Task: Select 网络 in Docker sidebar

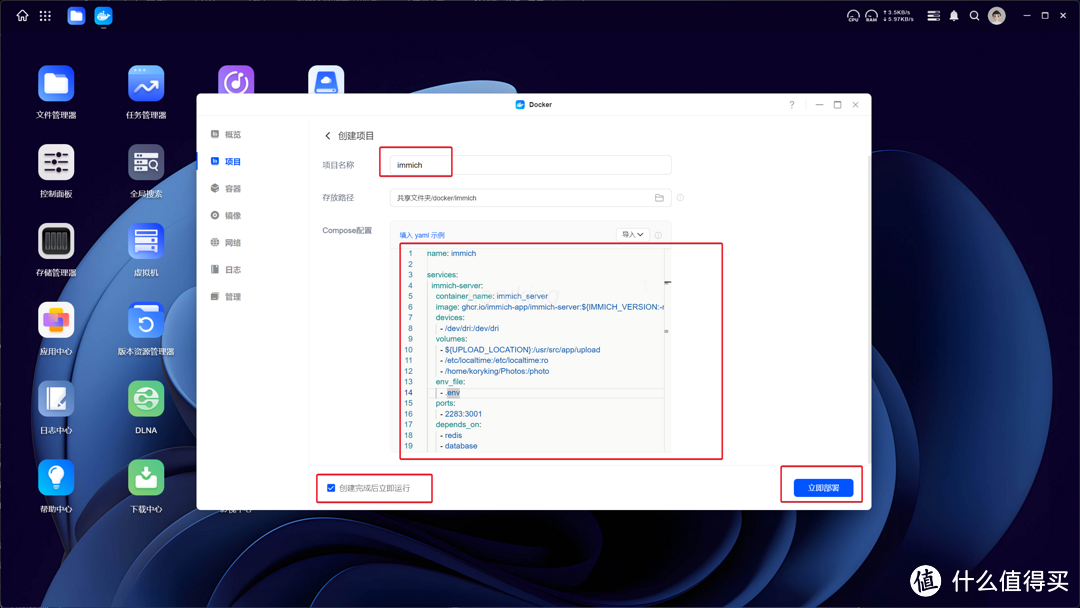Action: point(233,242)
